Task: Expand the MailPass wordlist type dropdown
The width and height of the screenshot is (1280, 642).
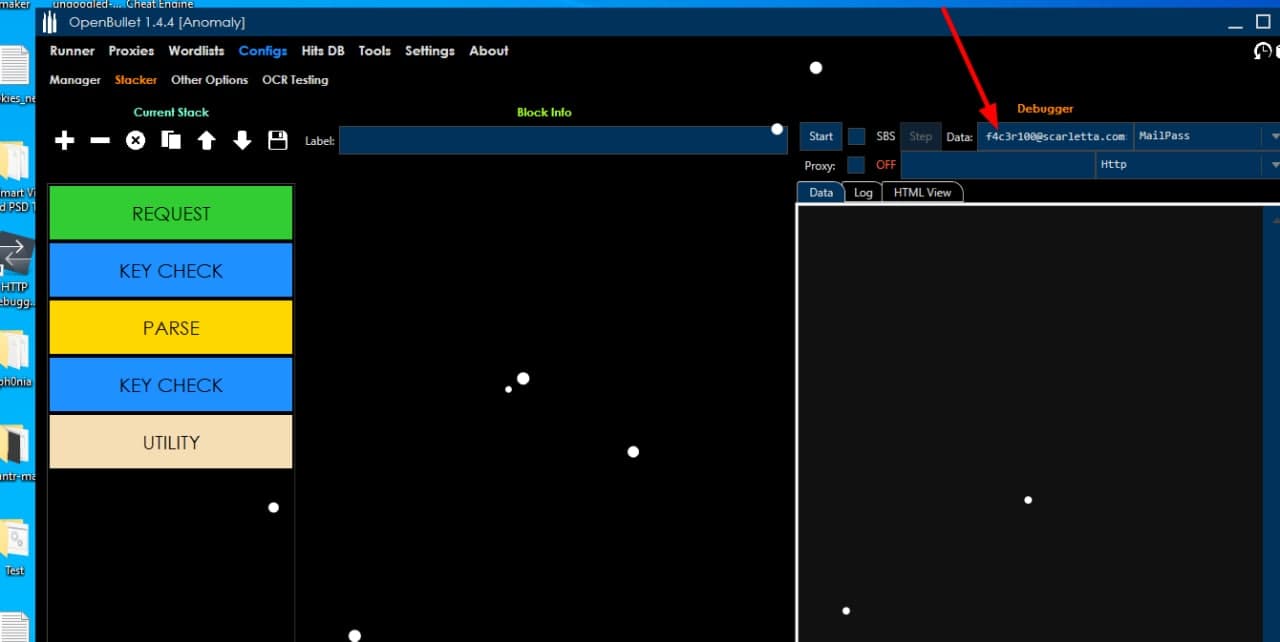Action: point(1274,137)
